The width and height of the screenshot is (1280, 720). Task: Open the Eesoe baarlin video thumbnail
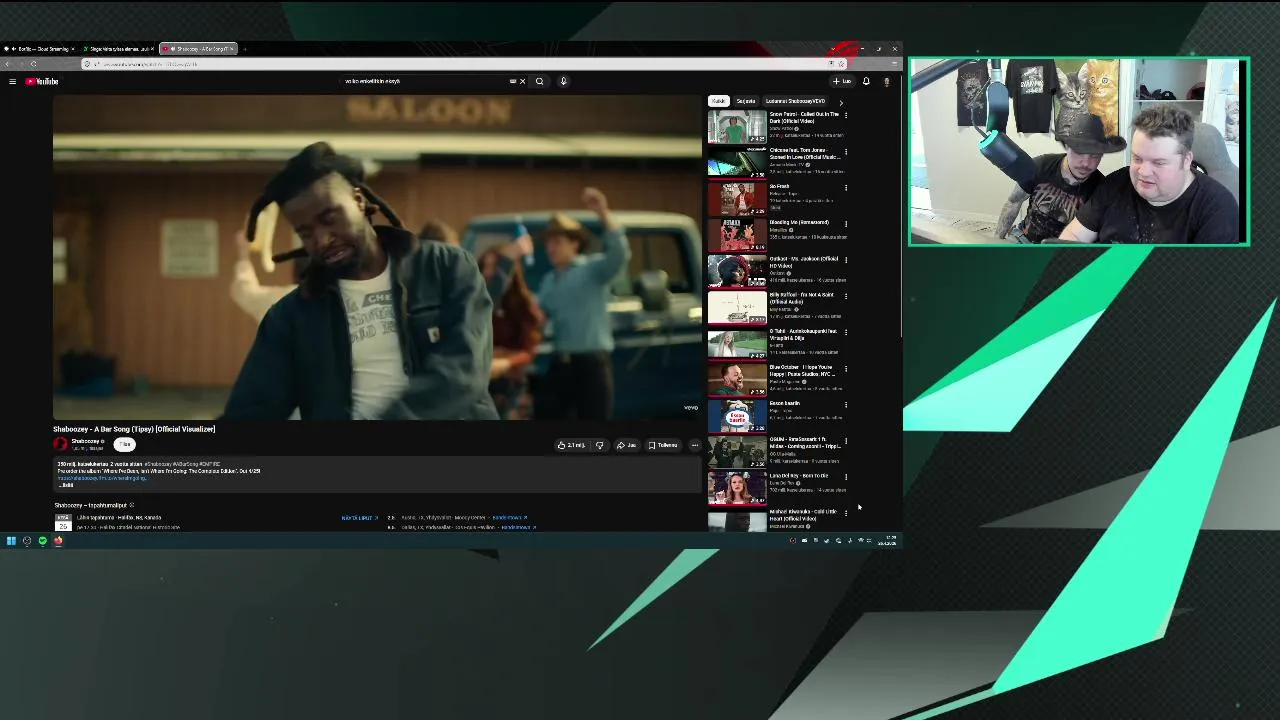point(737,416)
